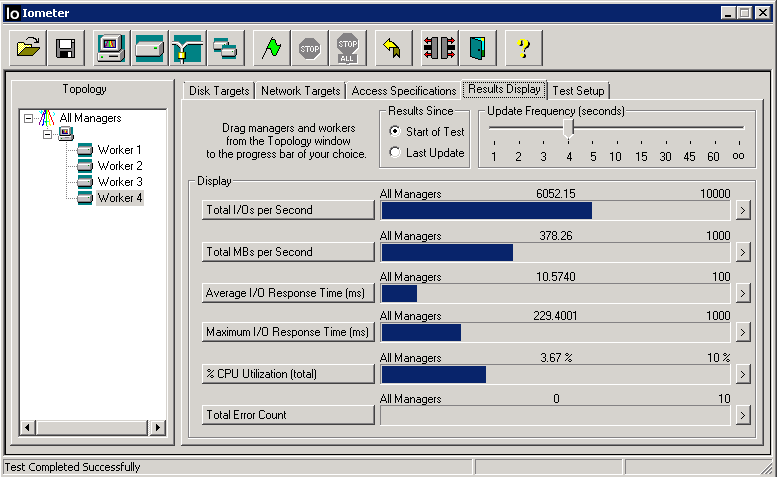
Task: Collapse the All Managers tree node
Action: (x=29, y=118)
